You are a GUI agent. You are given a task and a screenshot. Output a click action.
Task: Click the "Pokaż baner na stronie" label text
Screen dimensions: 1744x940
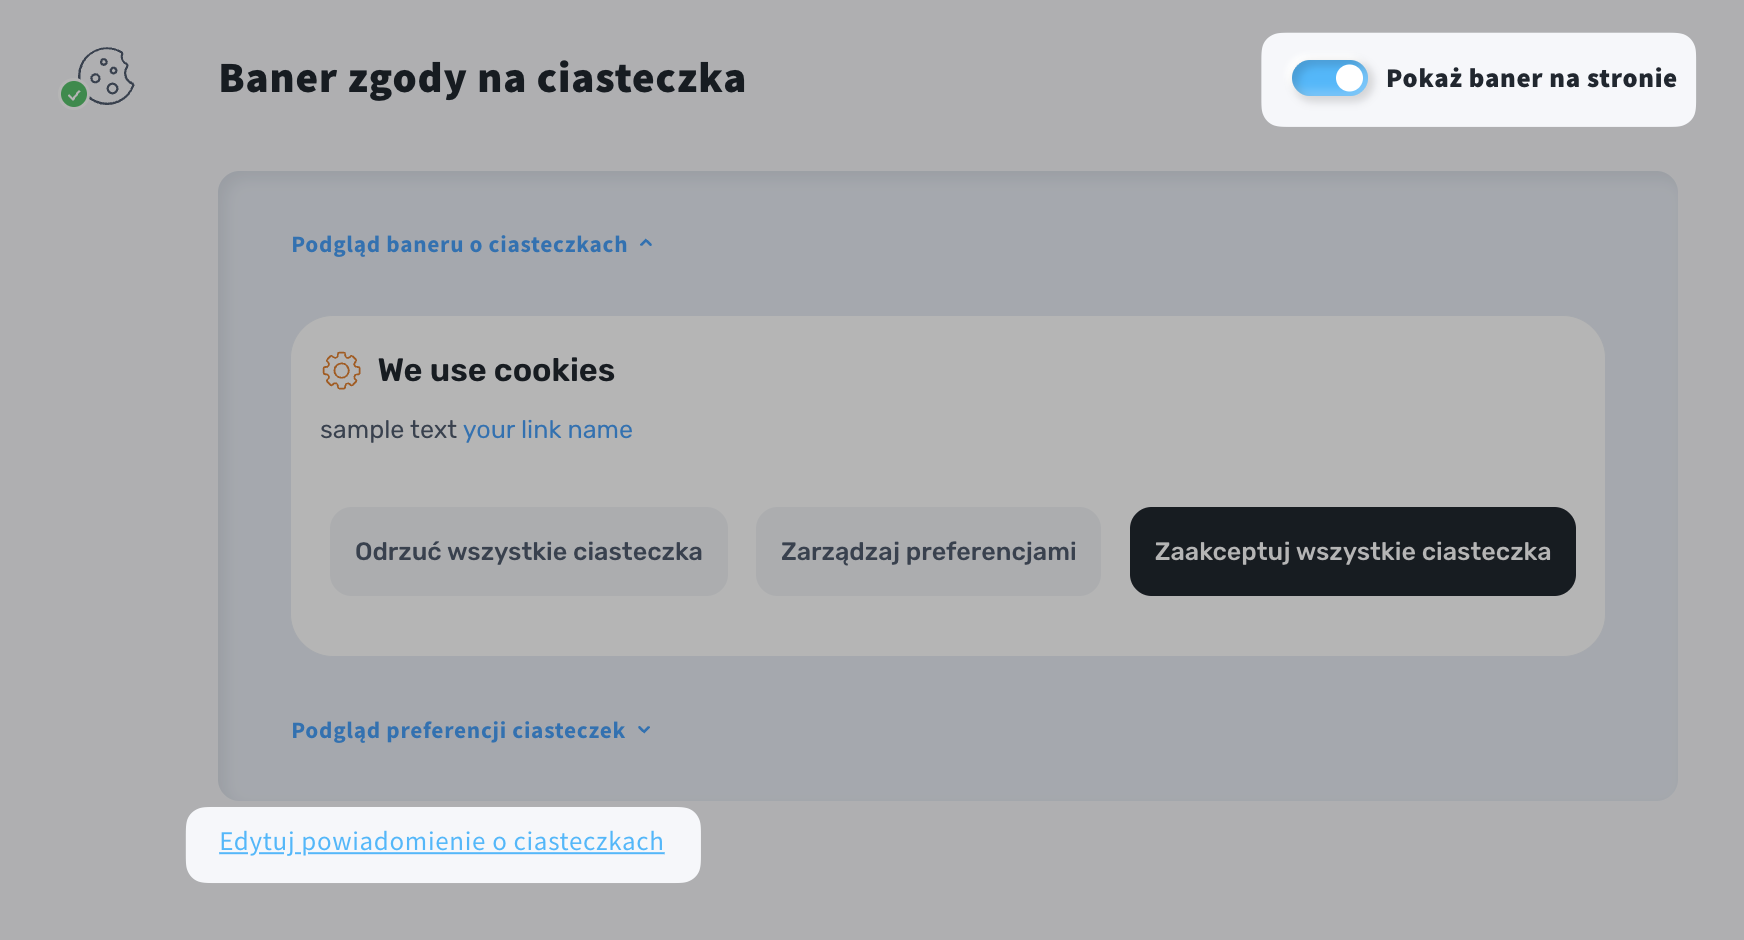pos(1530,78)
